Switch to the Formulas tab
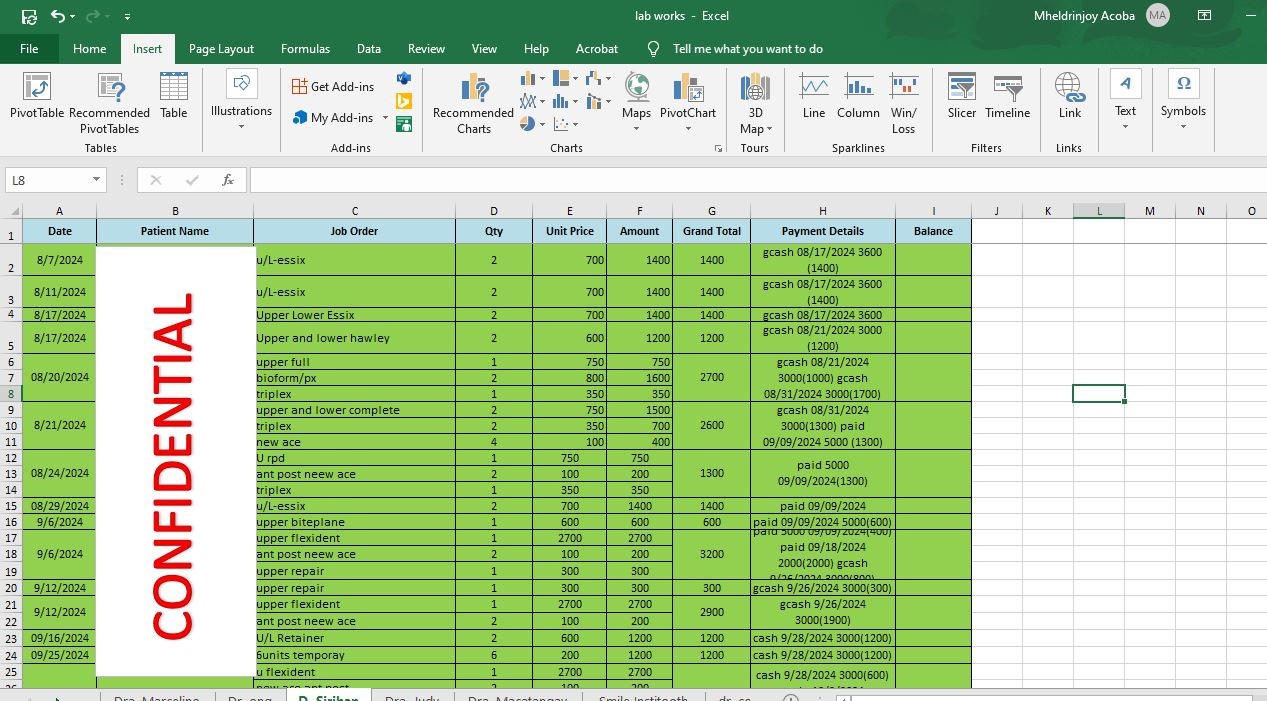Screen dimensions: 1267x701 [x=305, y=49]
